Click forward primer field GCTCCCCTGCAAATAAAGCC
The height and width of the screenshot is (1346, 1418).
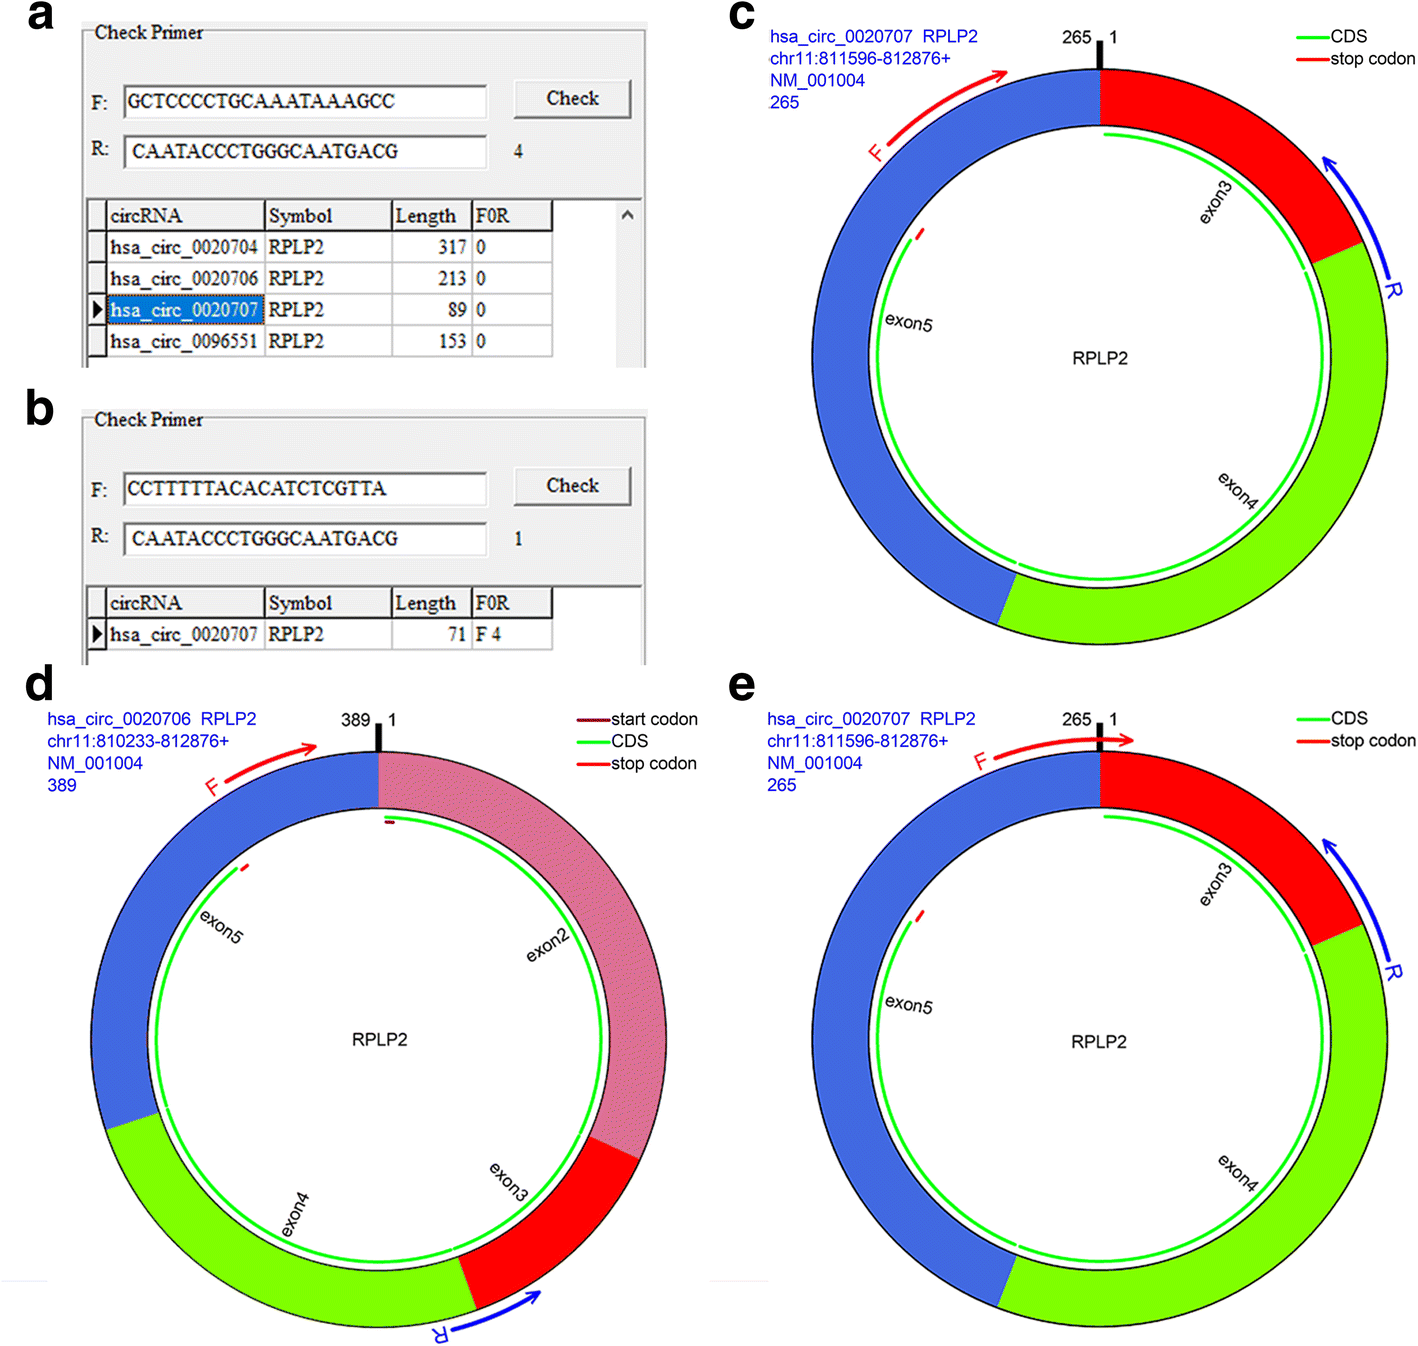point(305,102)
